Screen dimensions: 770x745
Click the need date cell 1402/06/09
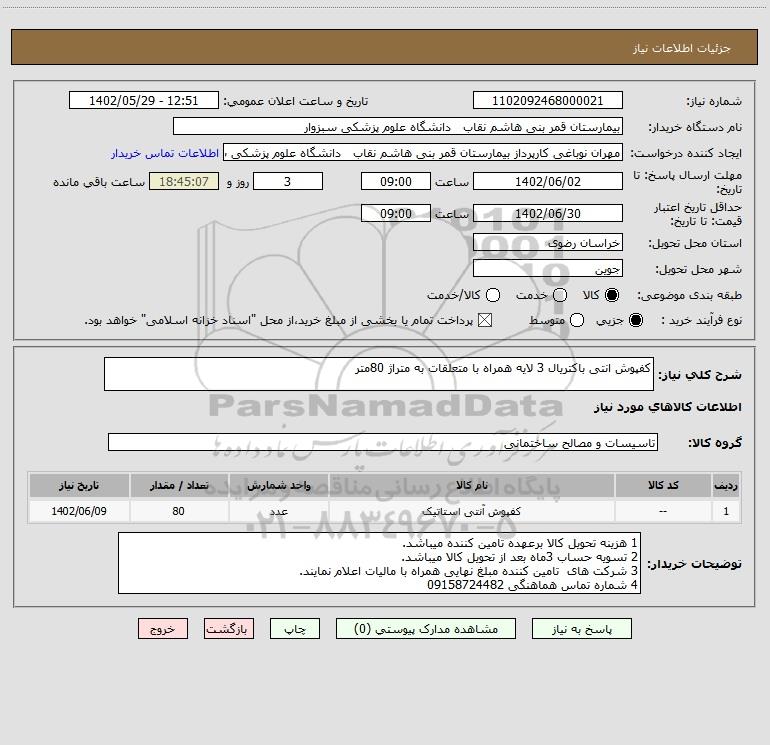coord(79,511)
